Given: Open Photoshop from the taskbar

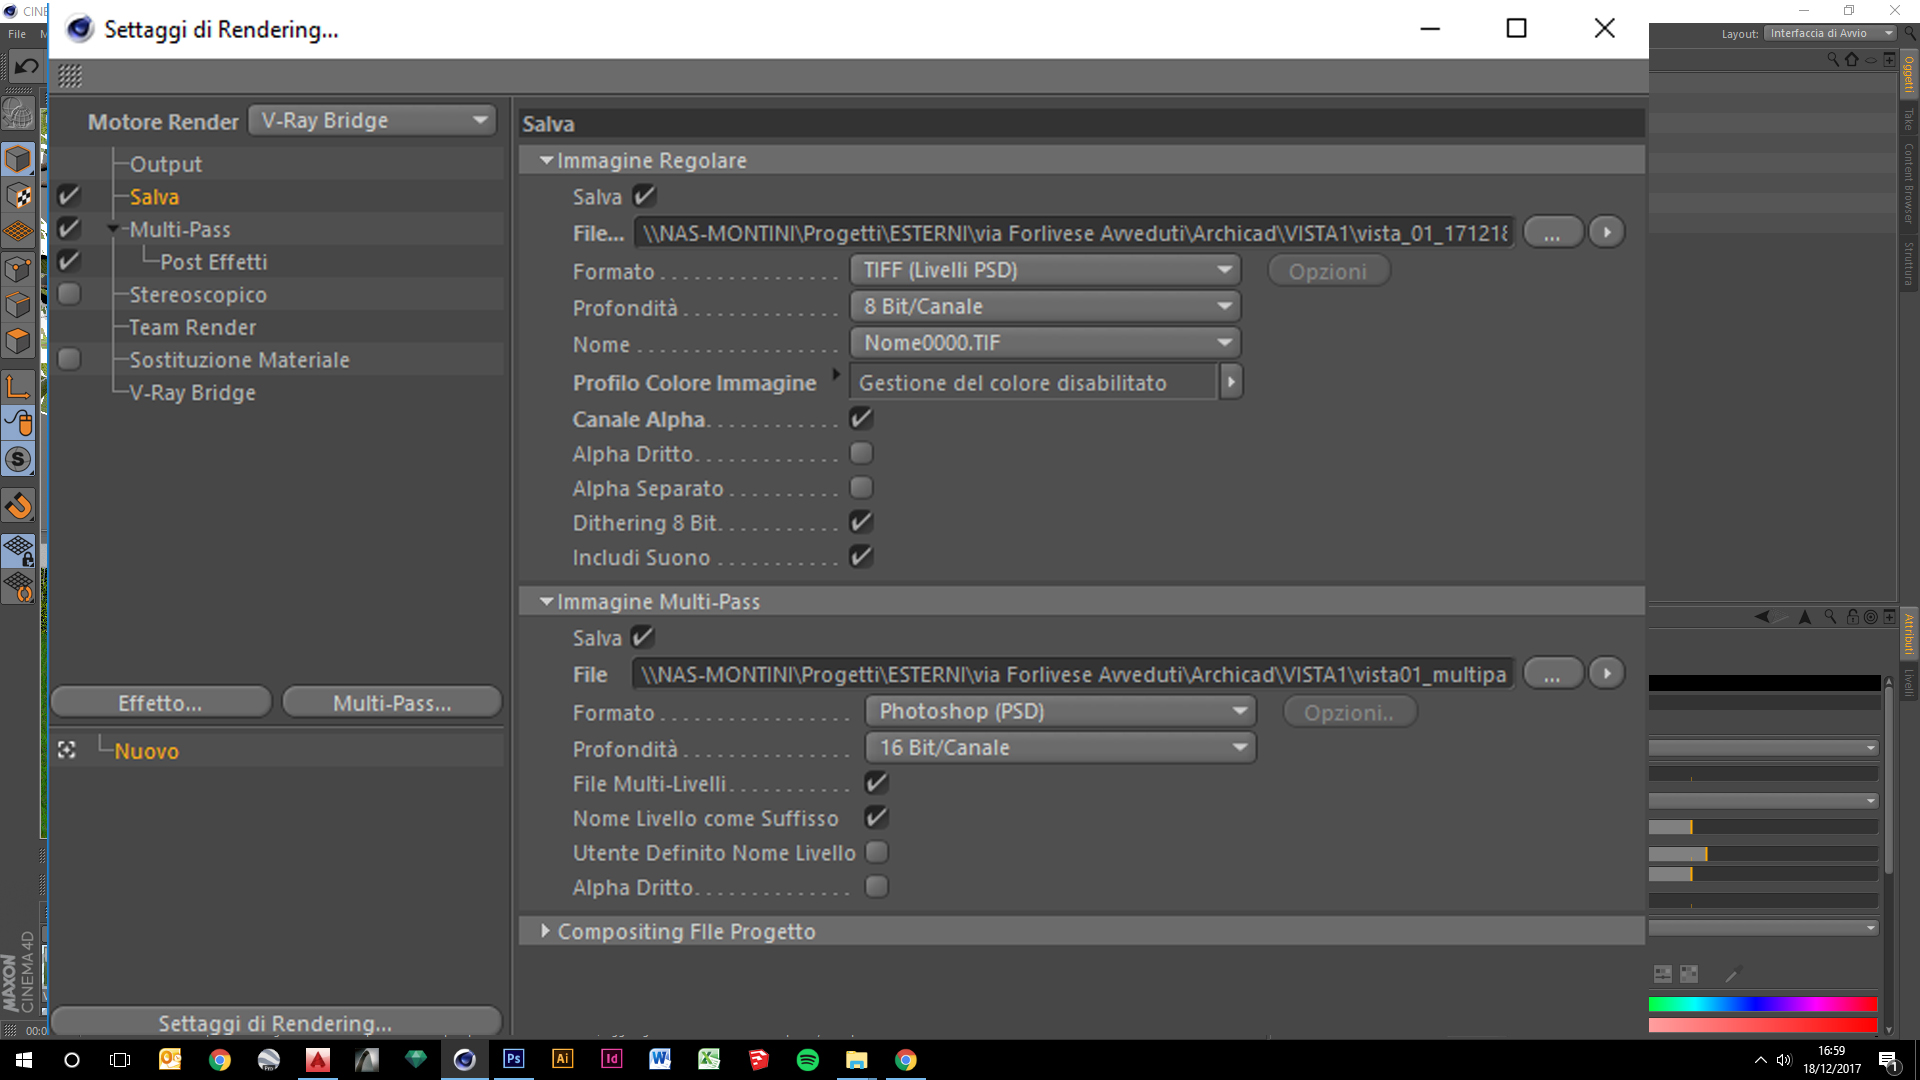Looking at the screenshot, I should [513, 1059].
